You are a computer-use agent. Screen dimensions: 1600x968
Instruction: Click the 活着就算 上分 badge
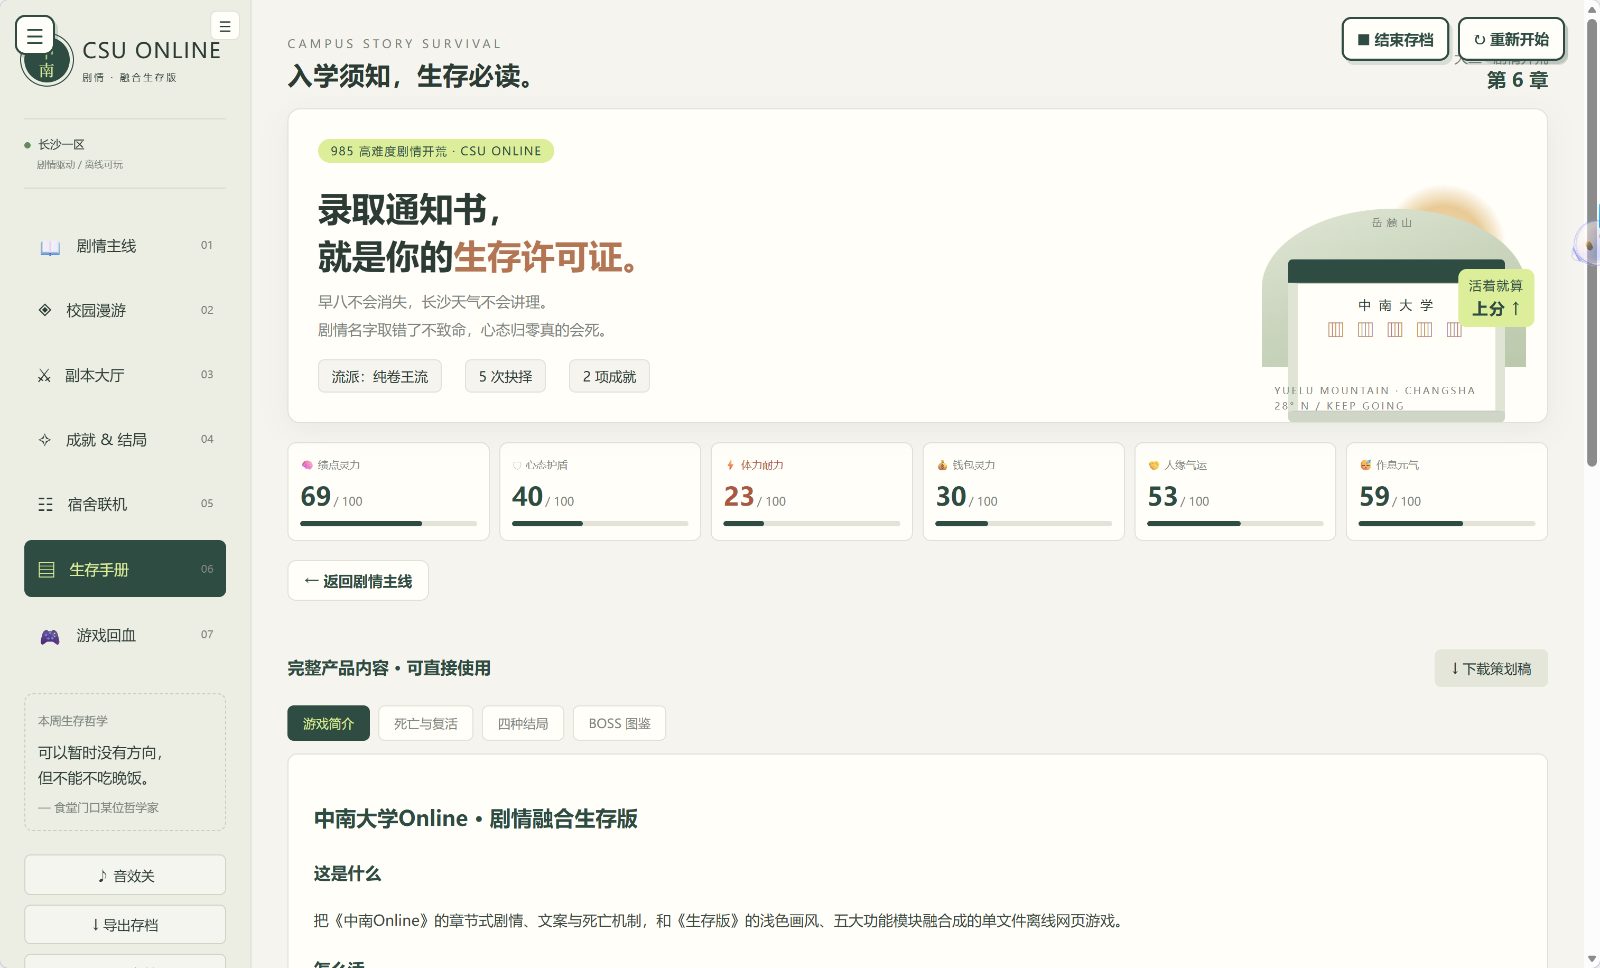pos(1496,298)
